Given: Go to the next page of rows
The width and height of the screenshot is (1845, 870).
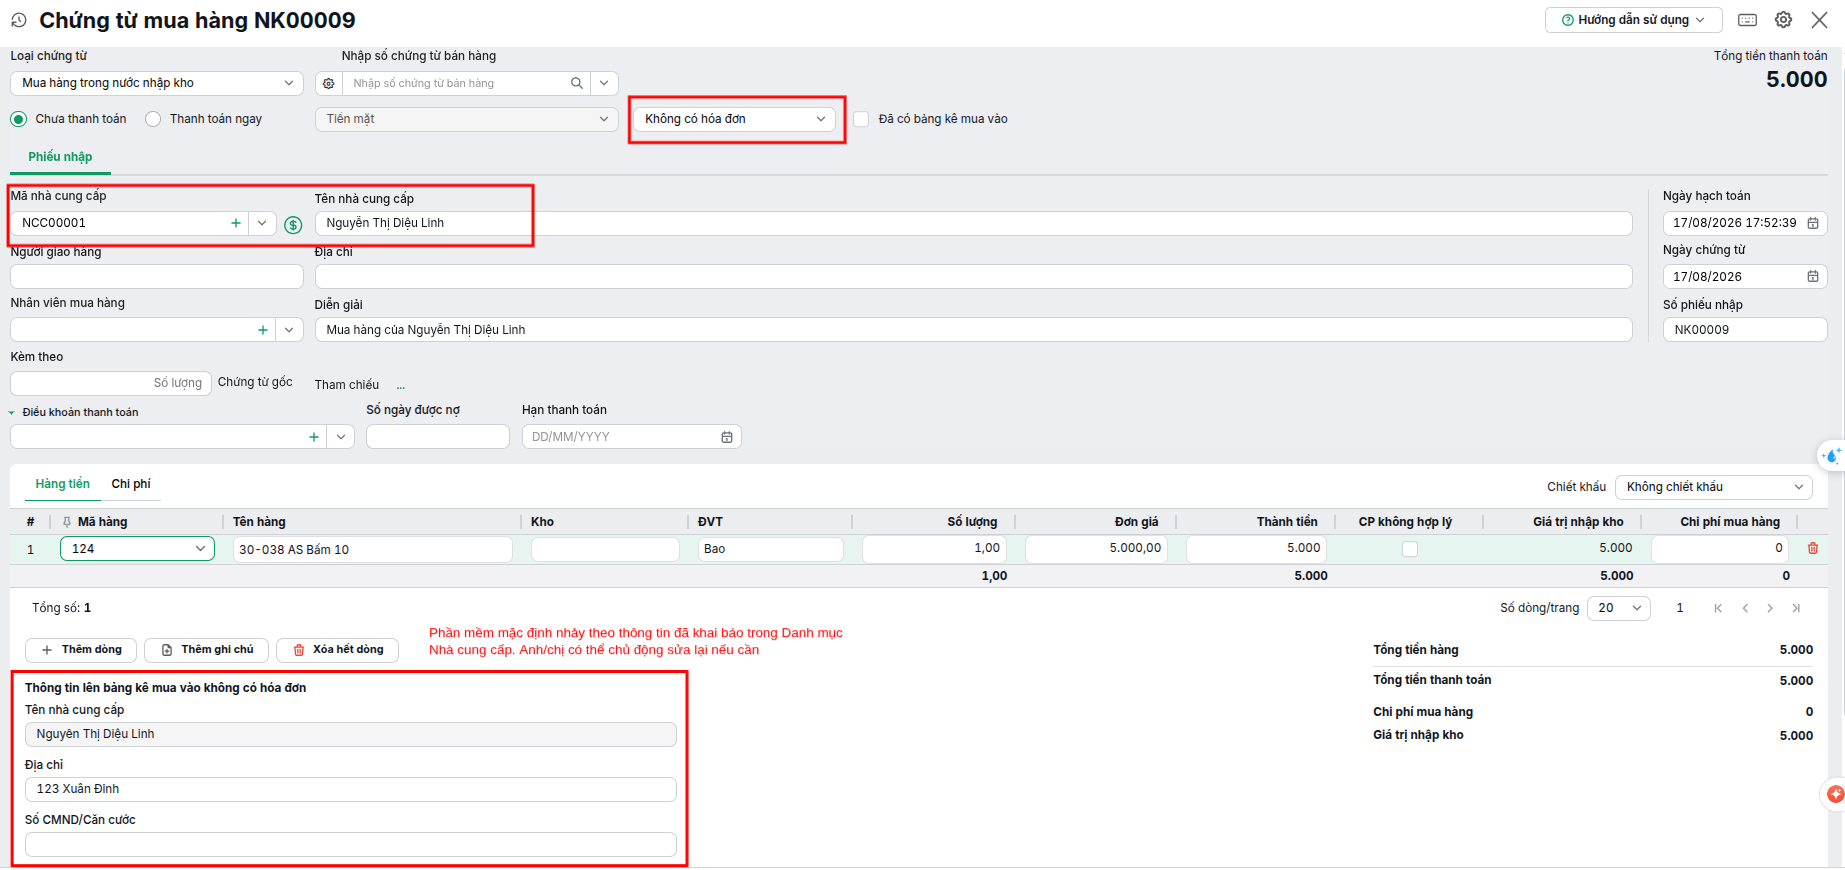Looking at the screenshot, I should [x=1770, y=608].
